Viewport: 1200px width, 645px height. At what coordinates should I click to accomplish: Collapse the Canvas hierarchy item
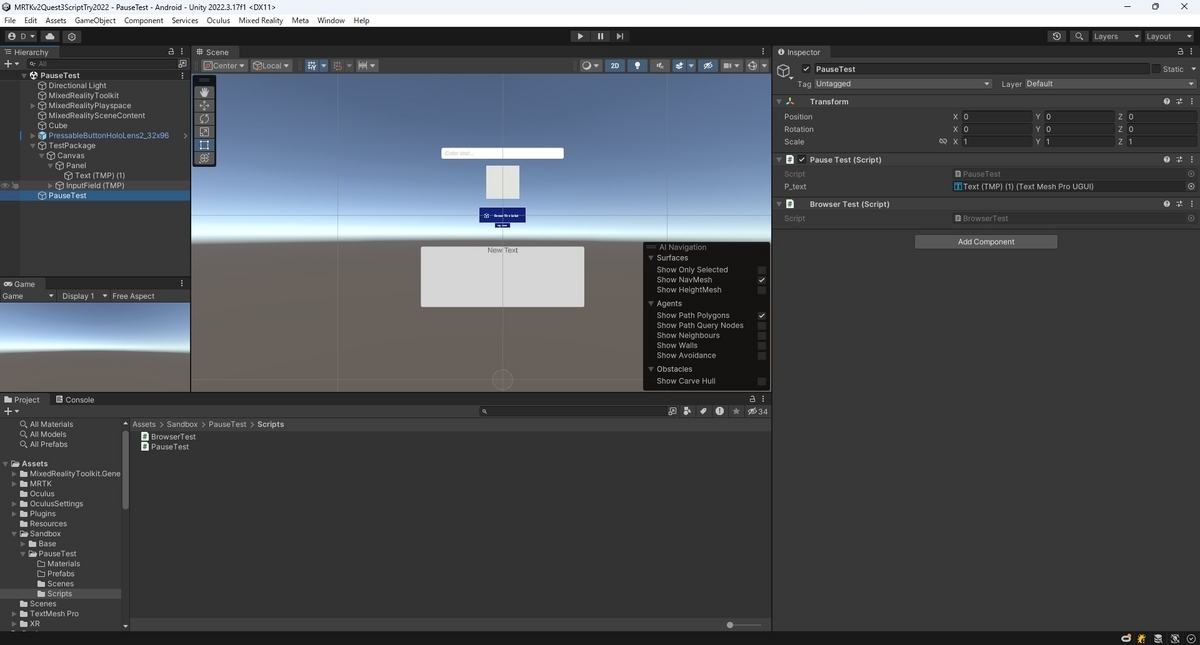click(41, 155)
